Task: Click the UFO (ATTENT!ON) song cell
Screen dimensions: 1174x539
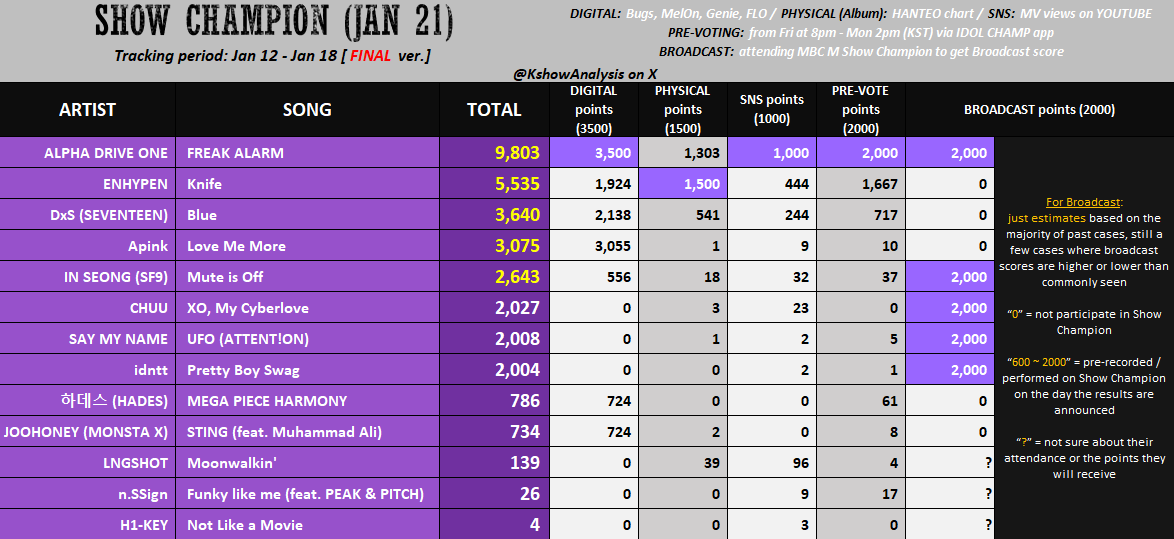Action: (308, 338)
